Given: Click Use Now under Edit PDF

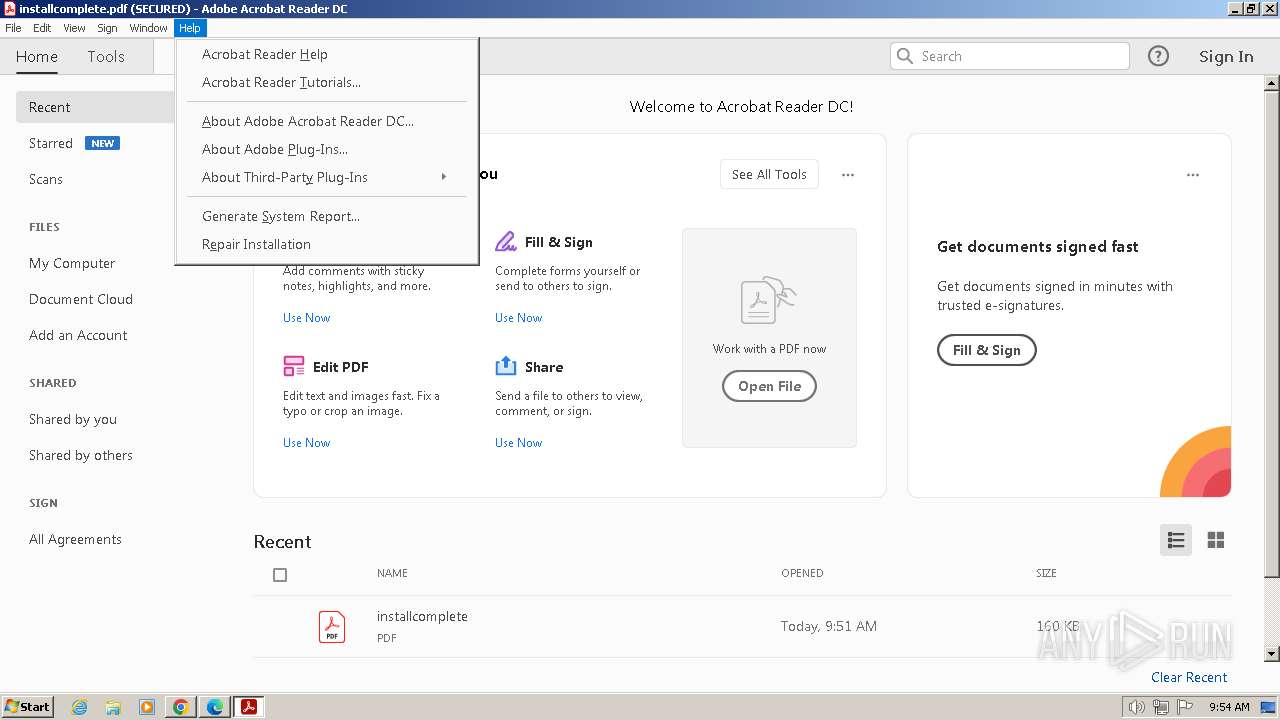Looking at the screenshot, I should point(306,443).
